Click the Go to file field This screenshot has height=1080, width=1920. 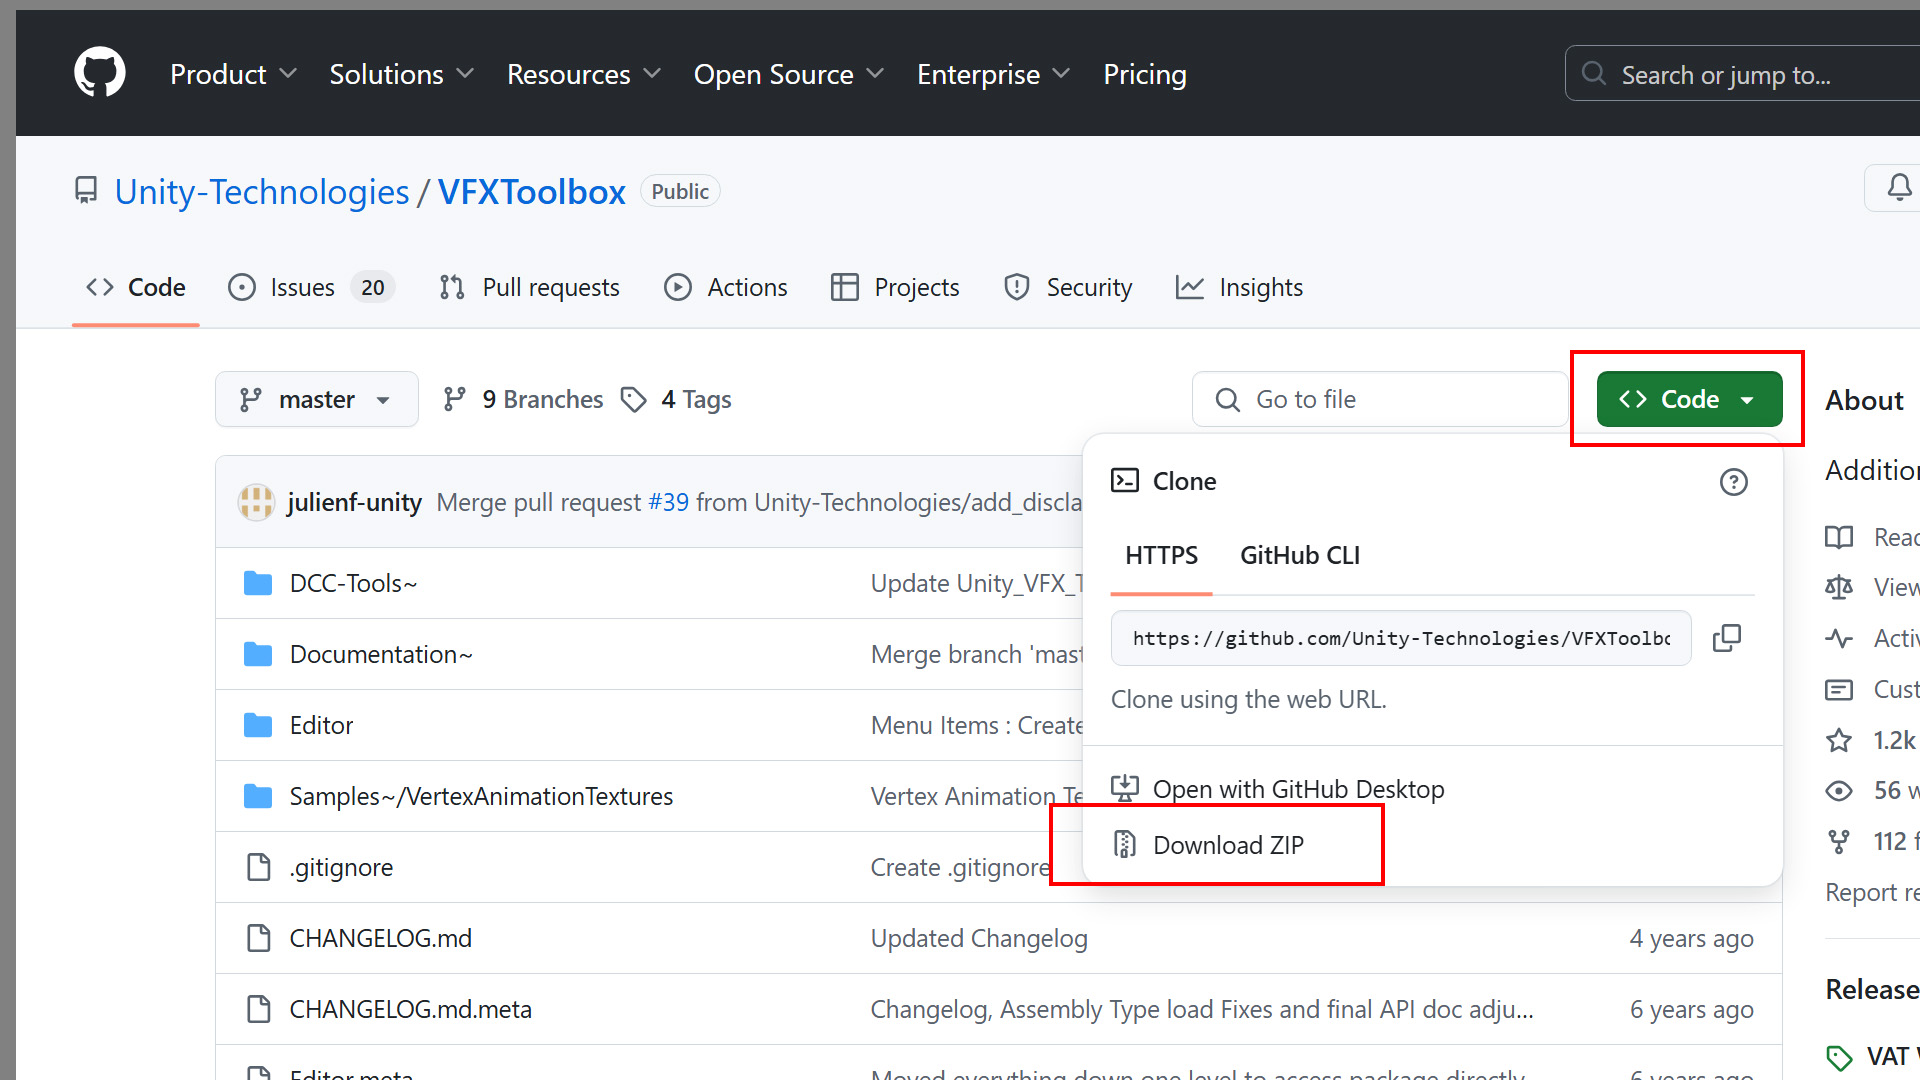tap(1380, 400)
